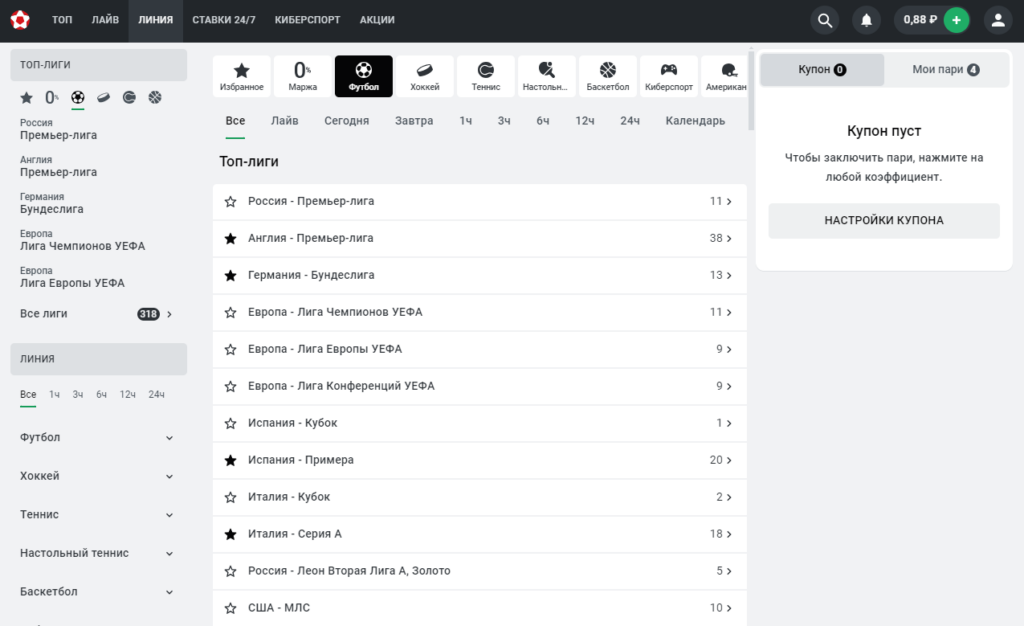The width and height of the screenshot is (1024, 626).
Task: Select sidebar 12ч time filter
Action: (x=127, y=395)
